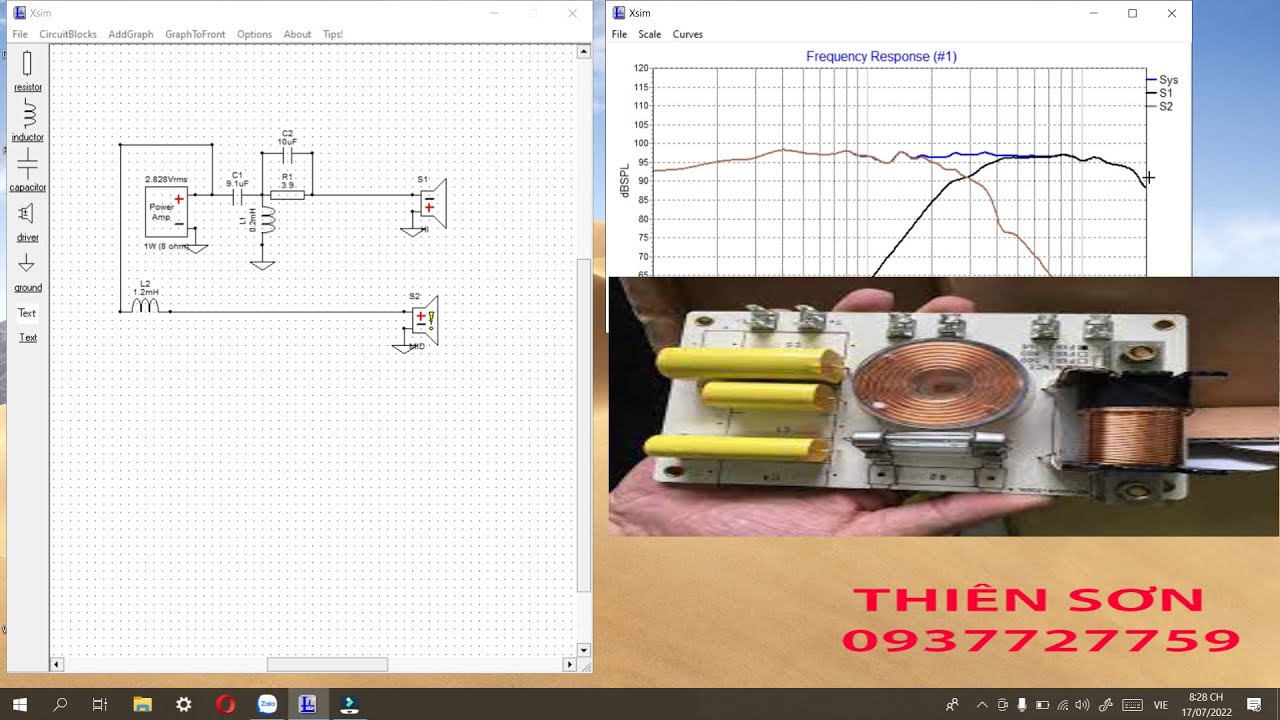1280x720 pixels.
Task: Switch the VIE input language indicator
Action: click(x=1161, y=705)
